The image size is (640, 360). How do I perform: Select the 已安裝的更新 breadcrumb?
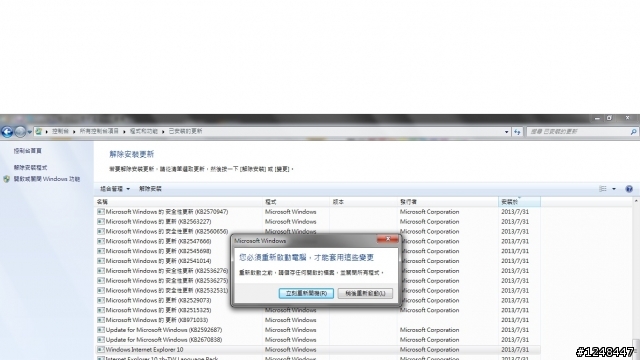pyautogui.click(x=186, y=131)
